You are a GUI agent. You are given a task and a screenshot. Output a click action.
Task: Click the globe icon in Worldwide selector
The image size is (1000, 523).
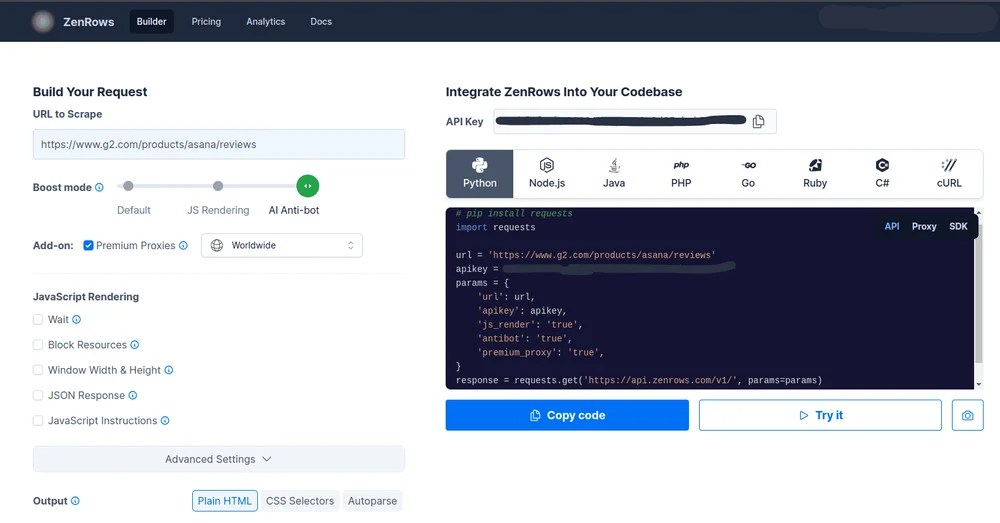[x=217, y=246]
